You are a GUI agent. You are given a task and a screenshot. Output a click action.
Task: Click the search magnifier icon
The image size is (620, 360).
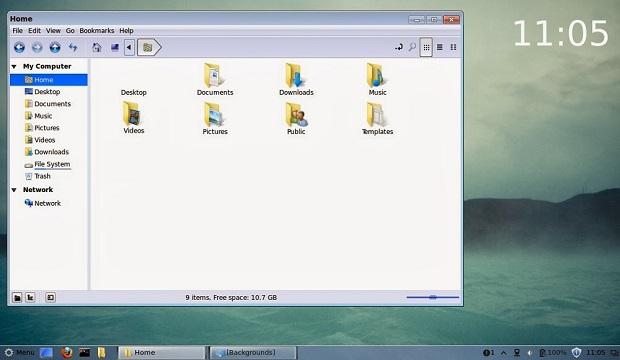coord(412,47)
